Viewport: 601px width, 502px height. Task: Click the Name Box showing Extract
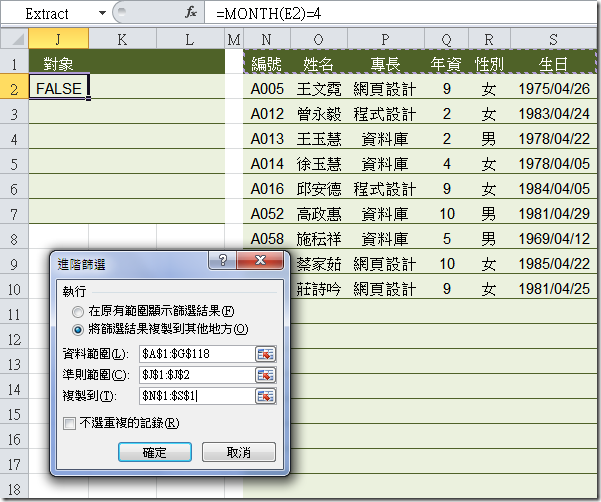(48, 13)
